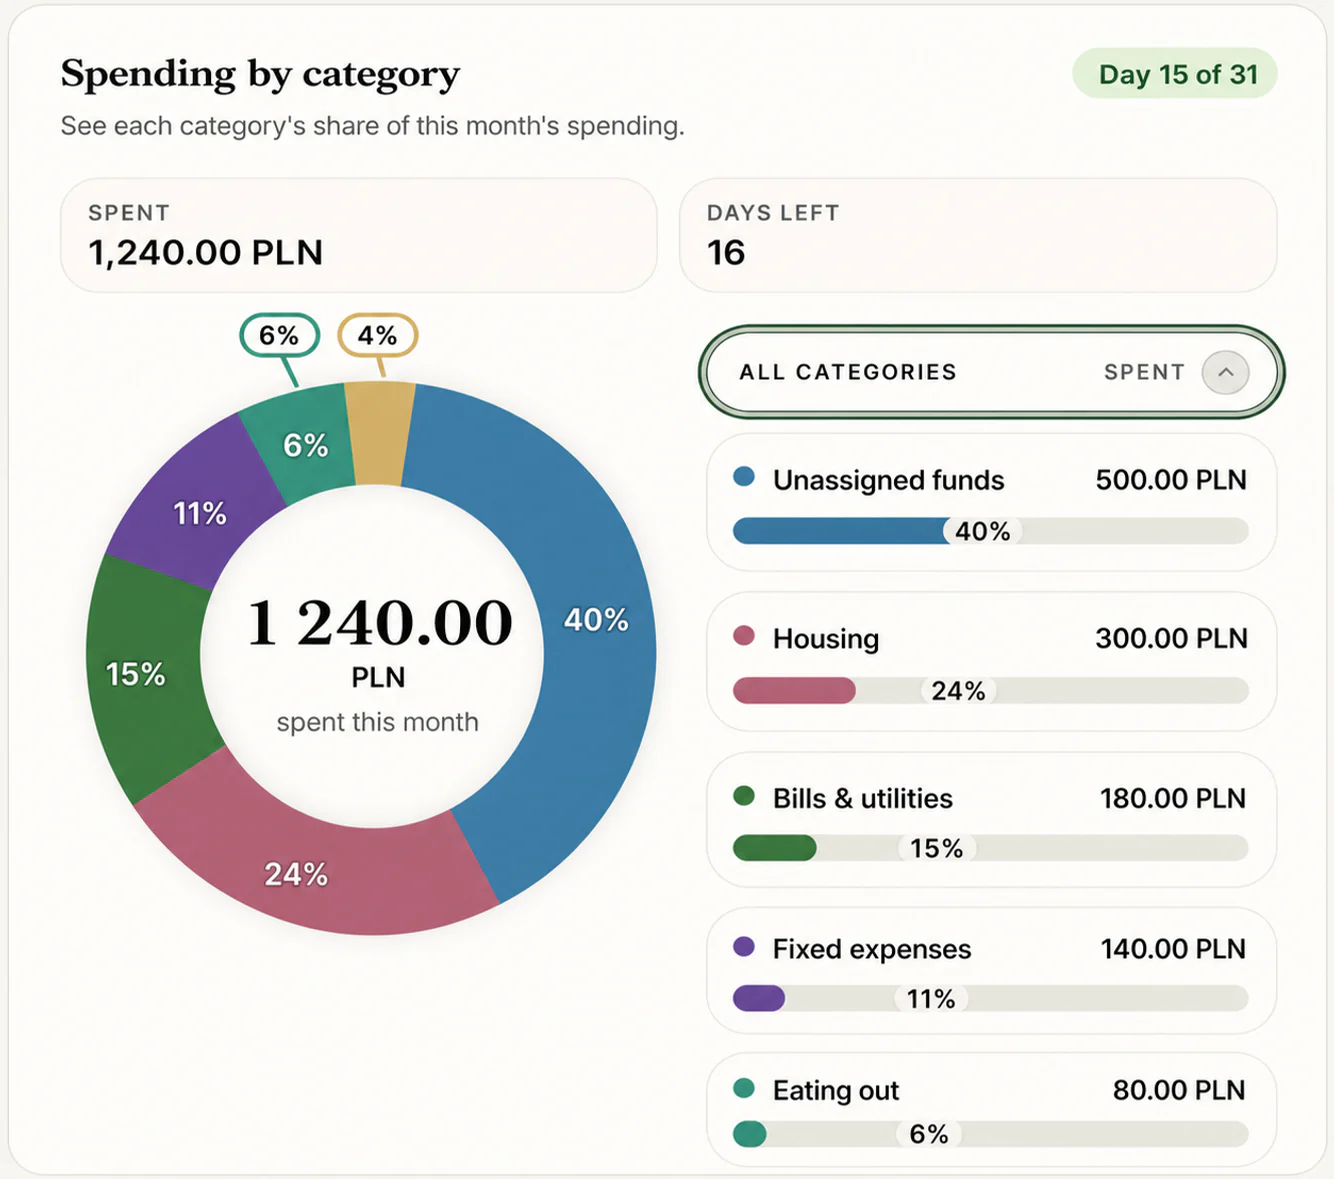Click the 'spent this month' caption
The width and height of the screenshot is (1334, 1179).
[x=377, y=722]
